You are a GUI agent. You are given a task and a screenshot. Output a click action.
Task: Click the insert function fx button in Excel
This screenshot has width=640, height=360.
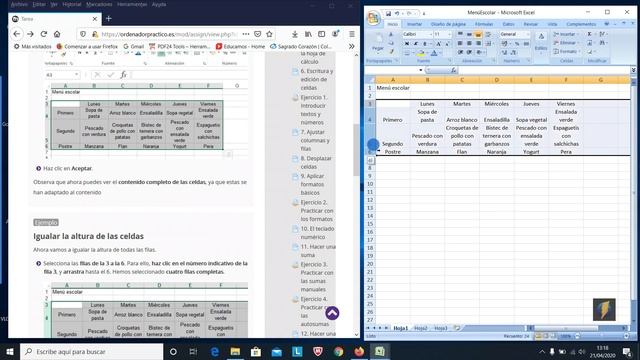(453, 70)
